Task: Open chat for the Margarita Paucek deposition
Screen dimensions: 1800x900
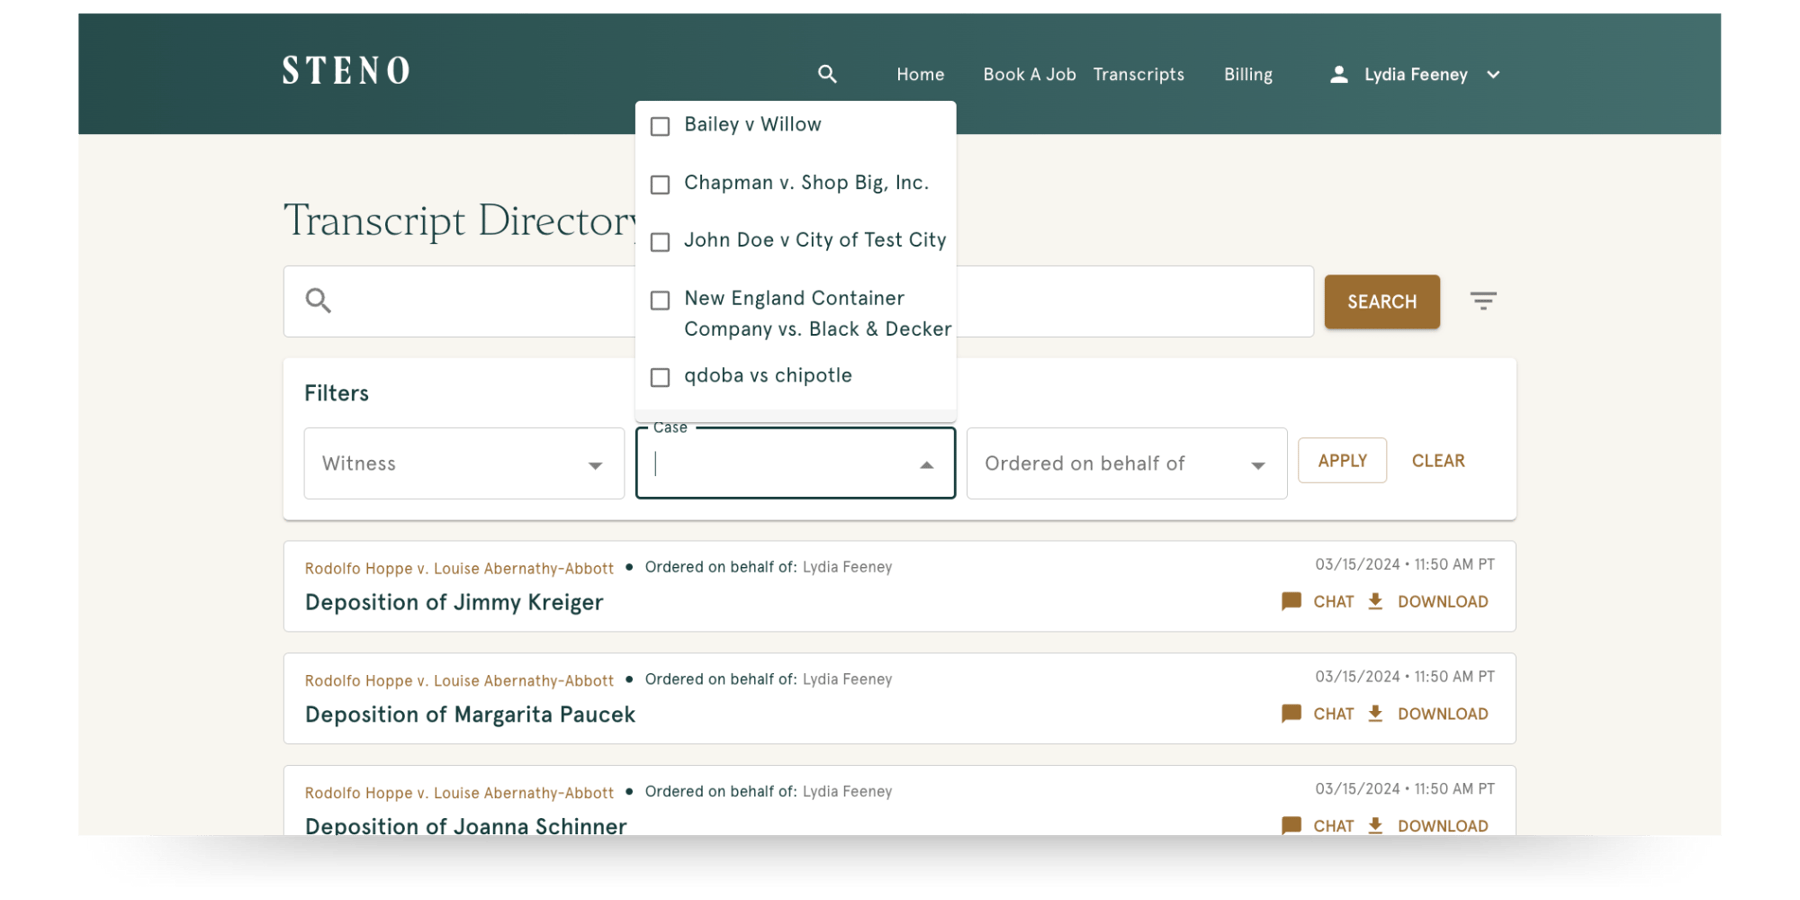Action: coord(1318,714)
